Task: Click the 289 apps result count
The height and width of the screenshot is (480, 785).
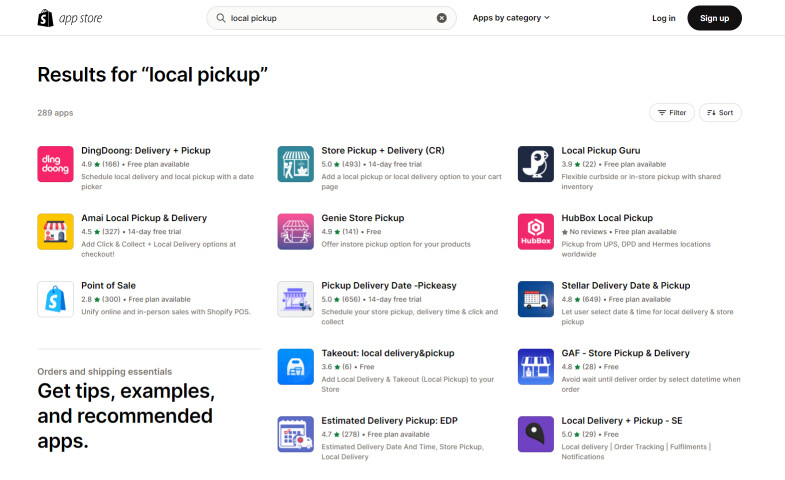Action: [x=55, y=113]
